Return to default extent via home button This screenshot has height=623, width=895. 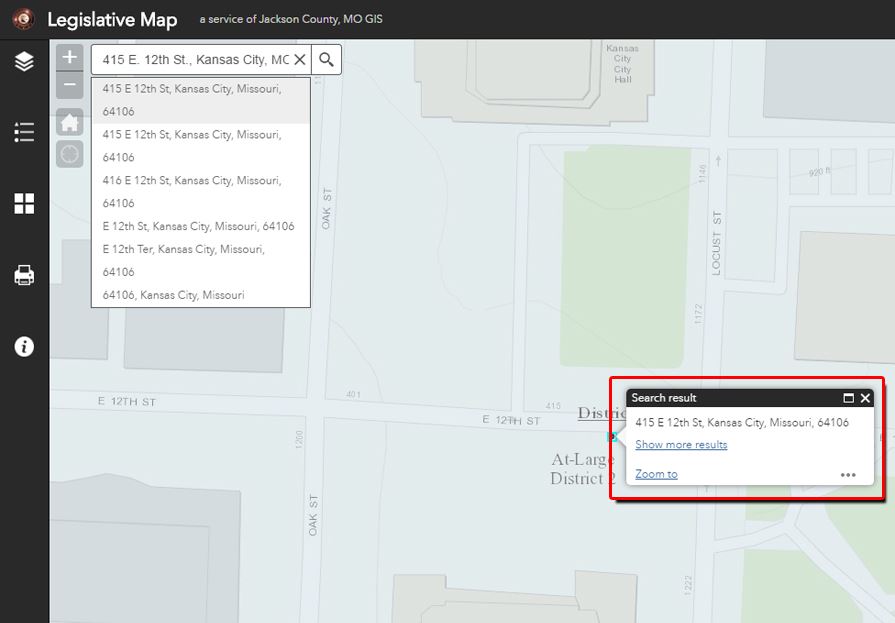pos(69,124)
